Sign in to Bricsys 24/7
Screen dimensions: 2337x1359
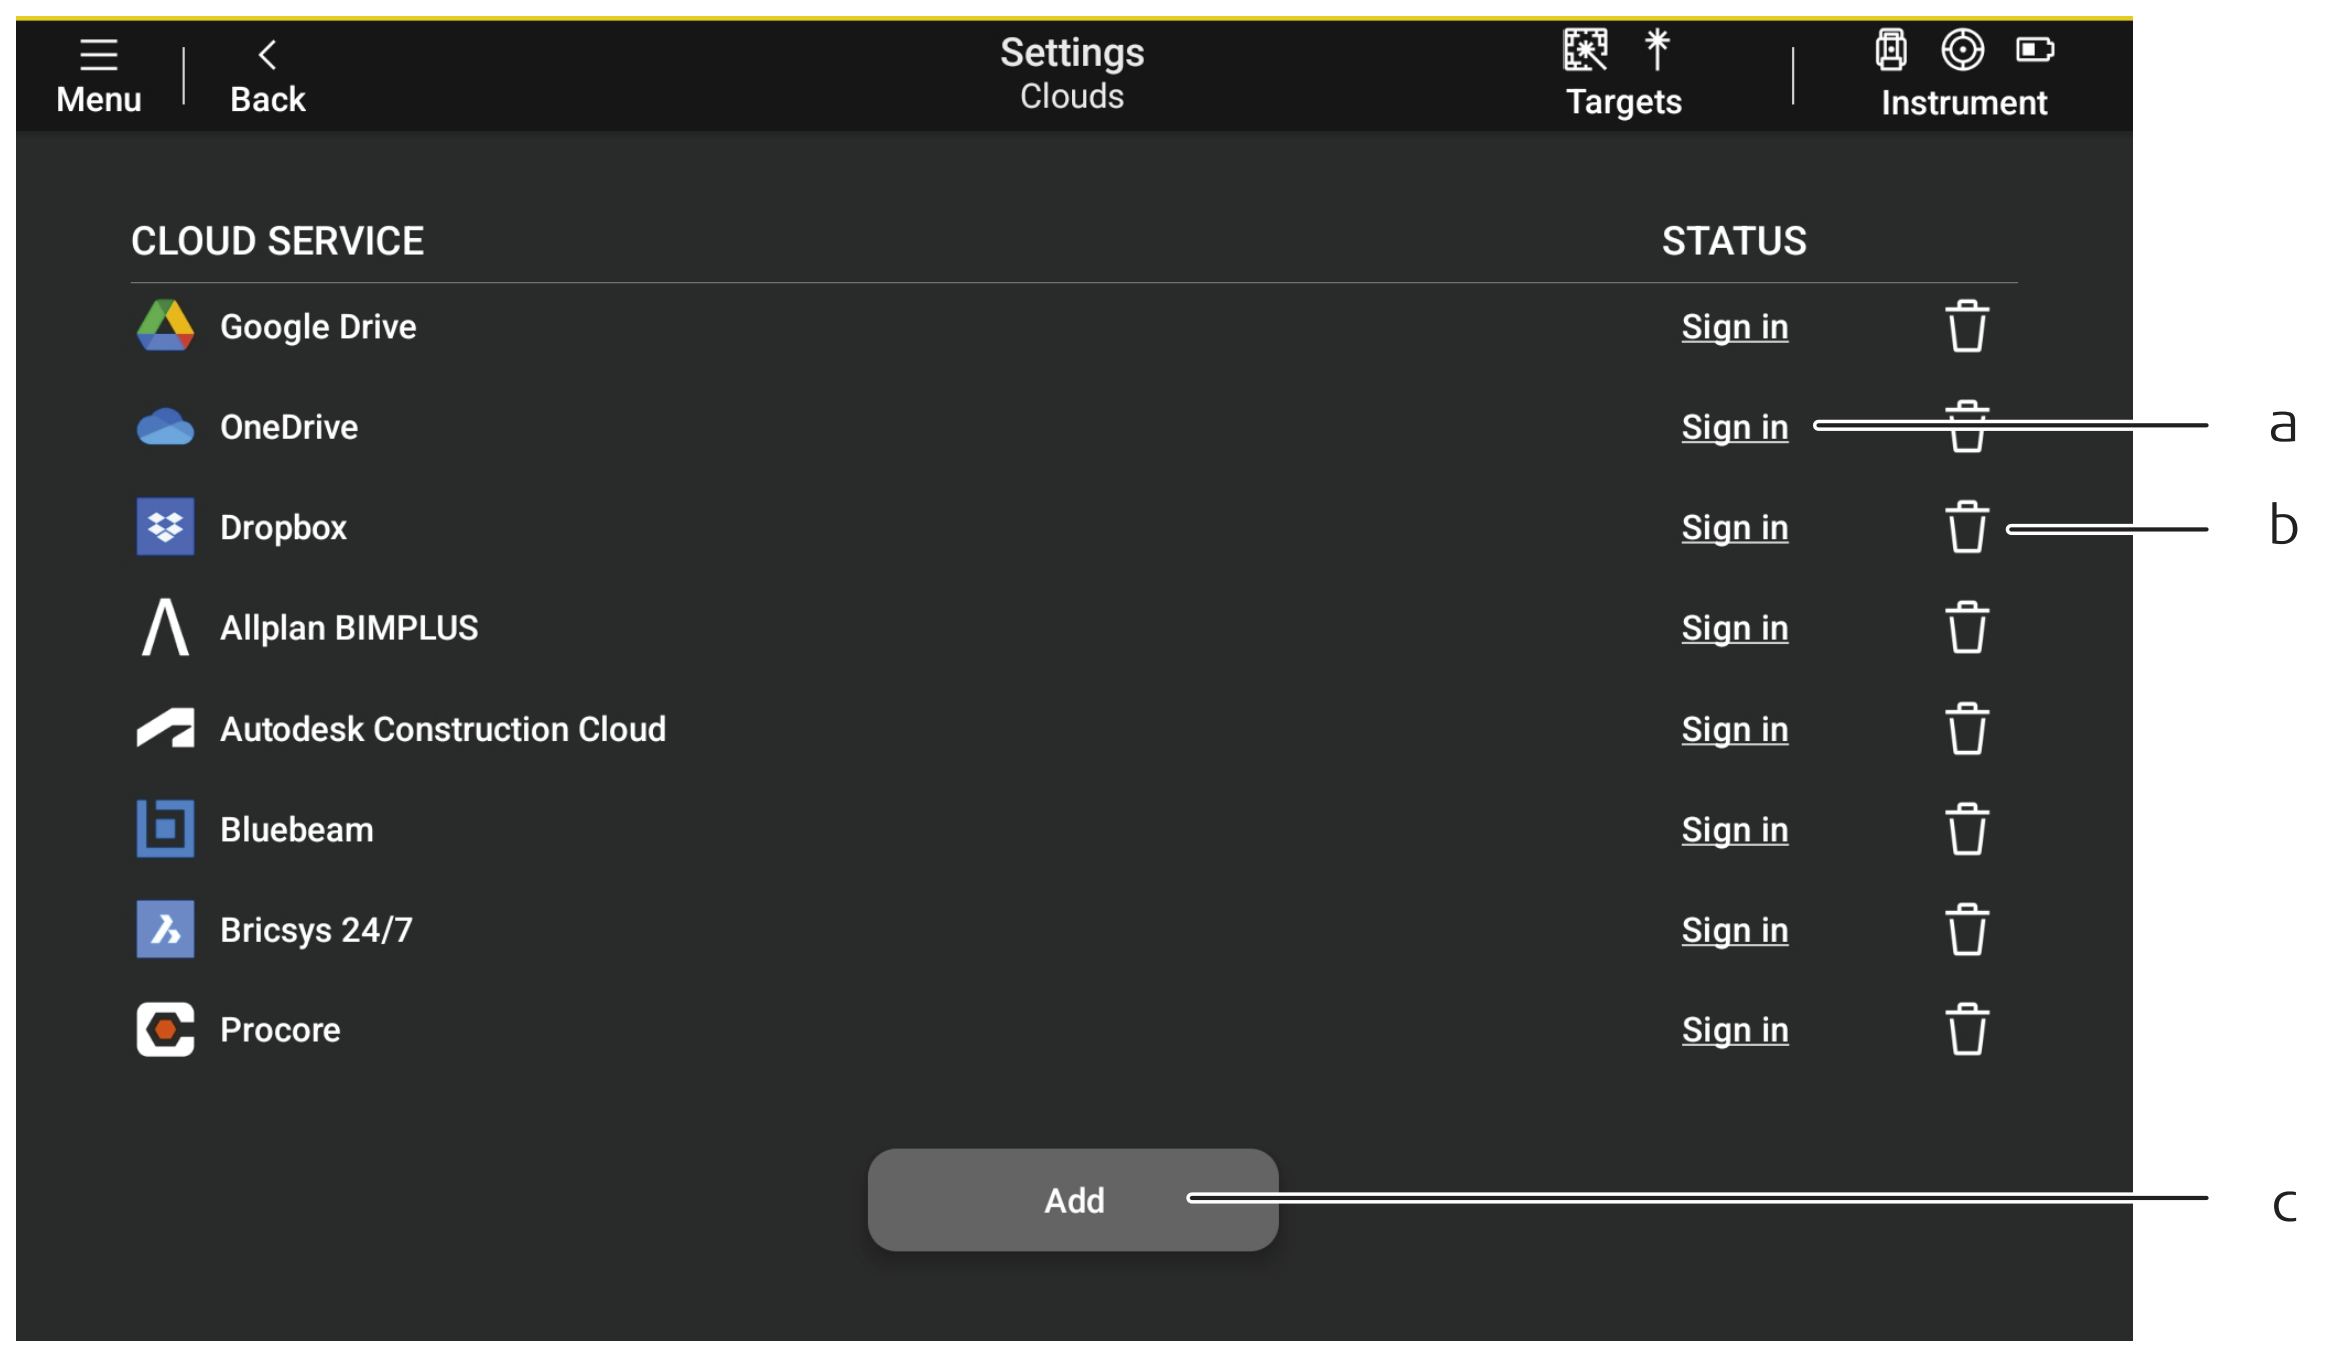coord(1734,930)
